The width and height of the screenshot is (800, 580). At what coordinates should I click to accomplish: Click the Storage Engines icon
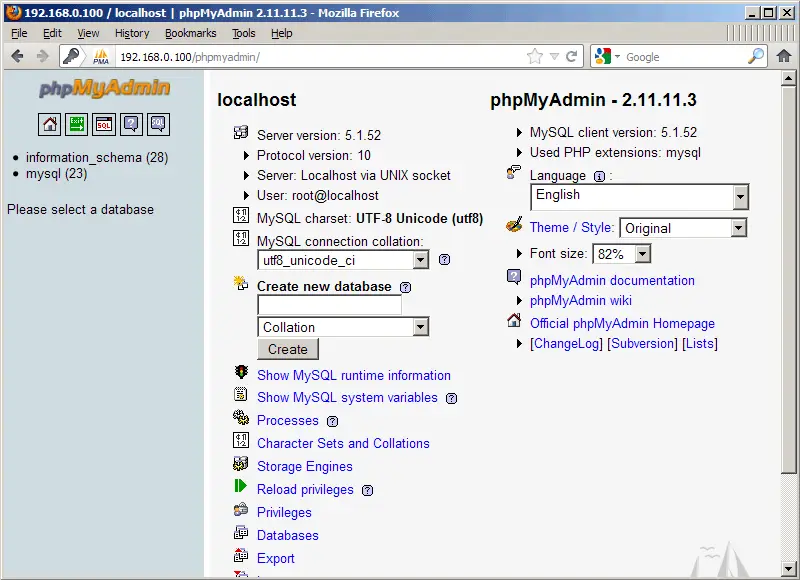point(241,463)
